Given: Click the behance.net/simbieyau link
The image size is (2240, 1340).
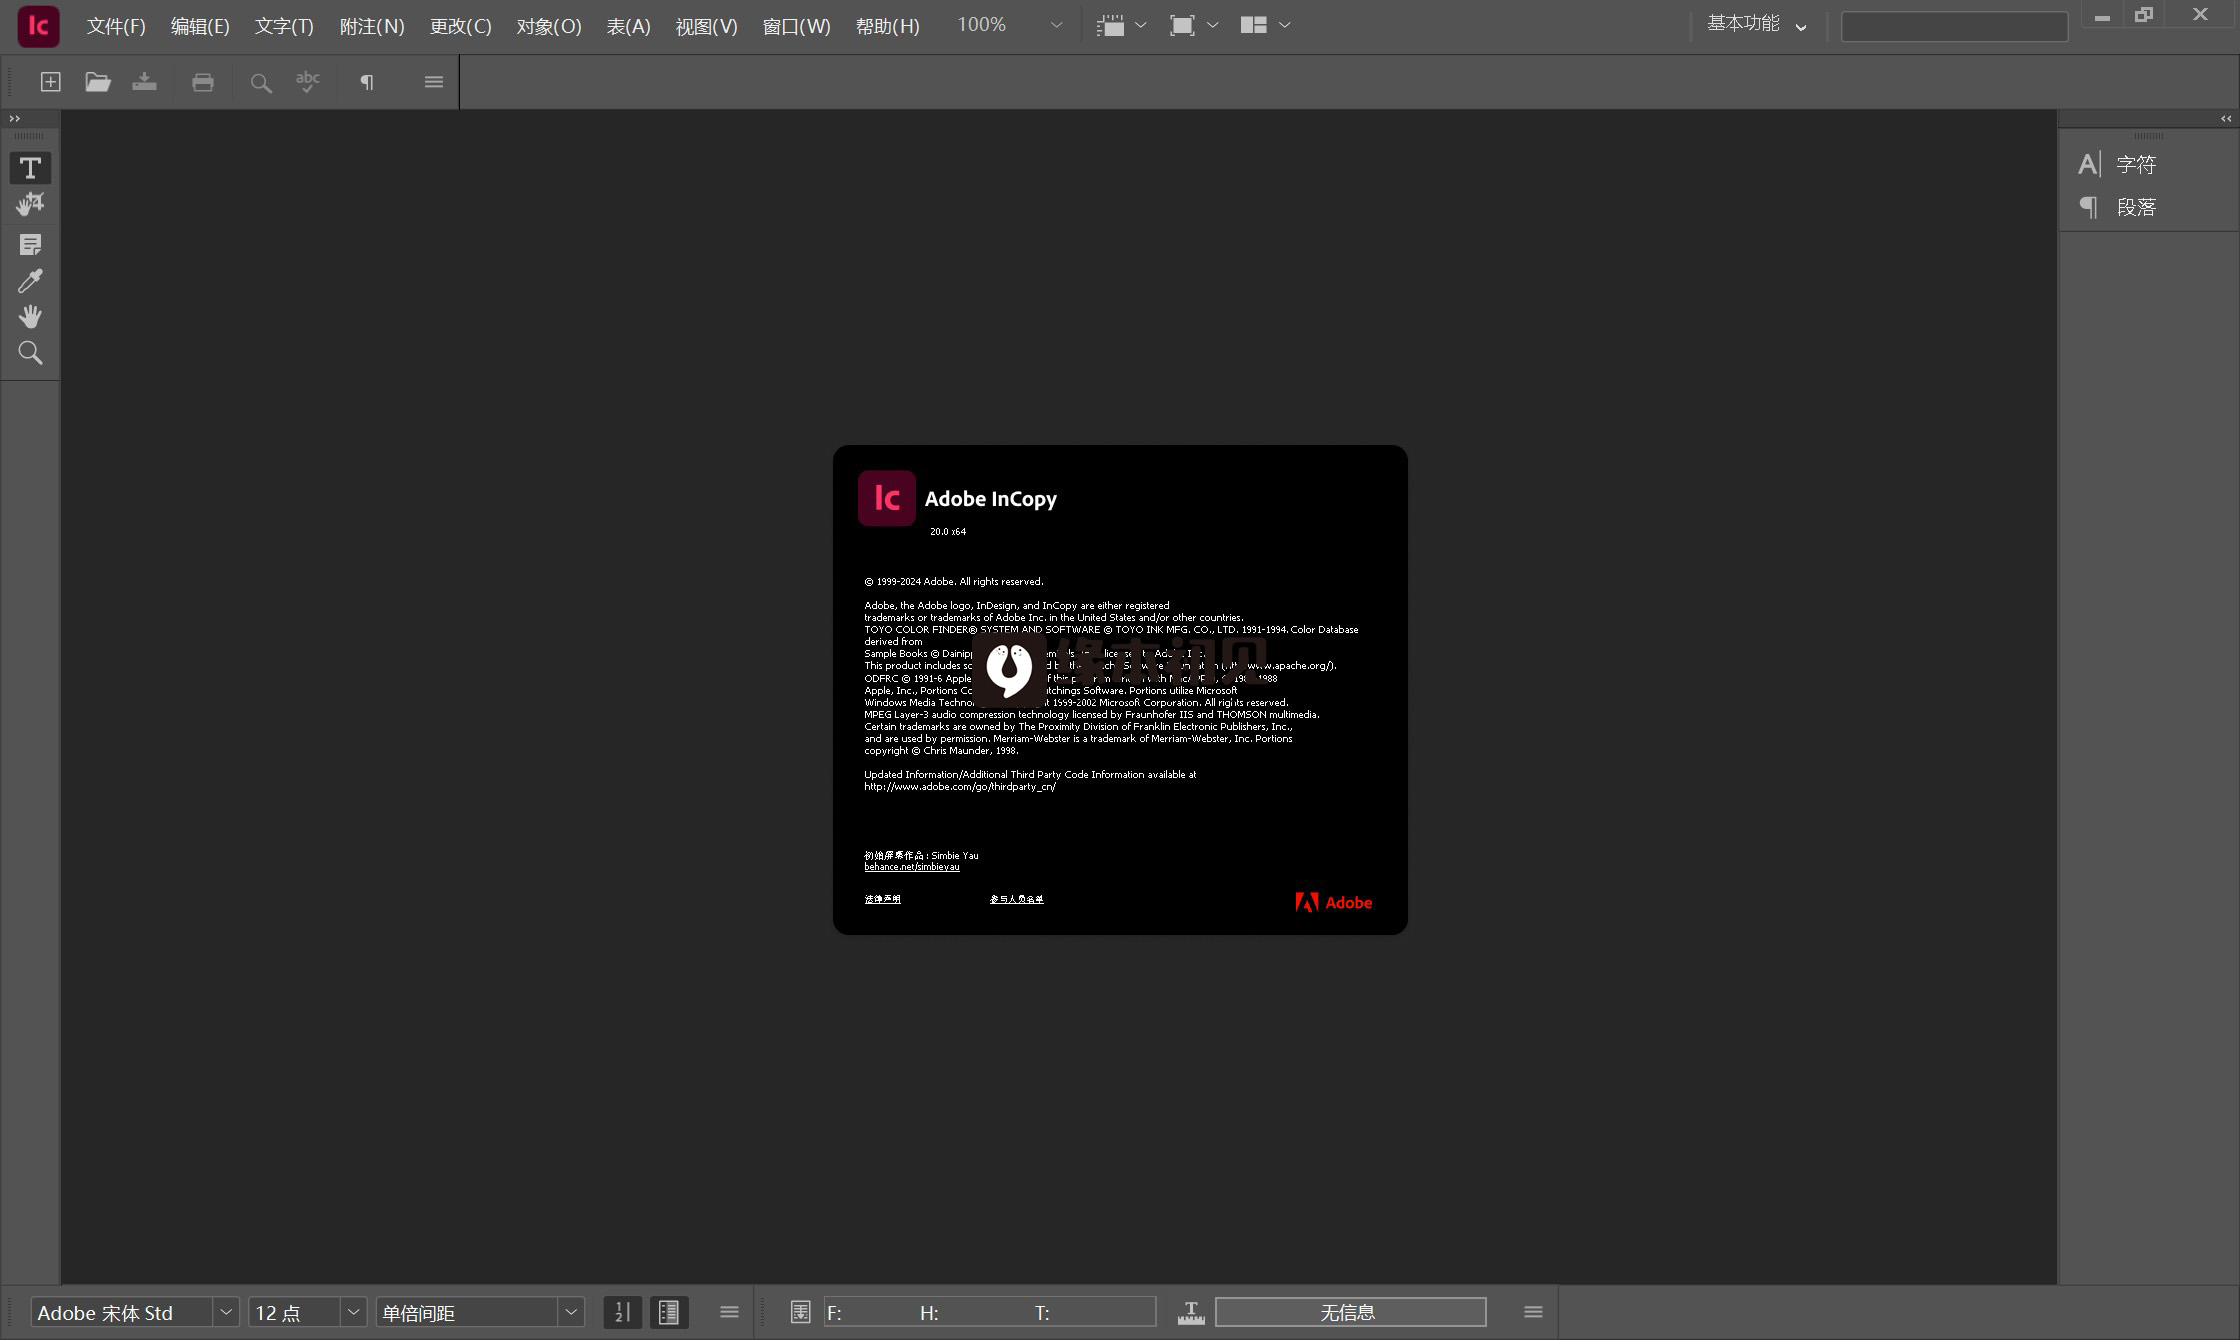Looking at the screenshot, I should pos(911,867).
